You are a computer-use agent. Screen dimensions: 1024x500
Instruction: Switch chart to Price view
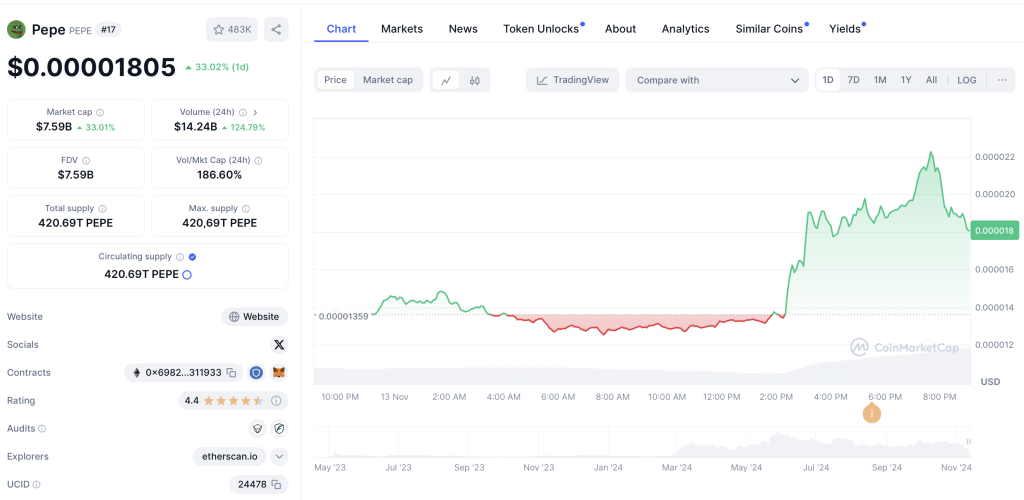(x=336, y=80)
